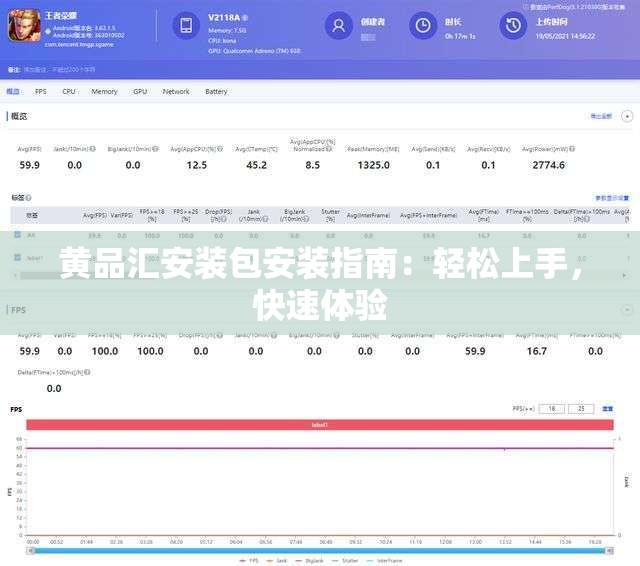
Task: Switch to the Network tab
Action: 176,91
